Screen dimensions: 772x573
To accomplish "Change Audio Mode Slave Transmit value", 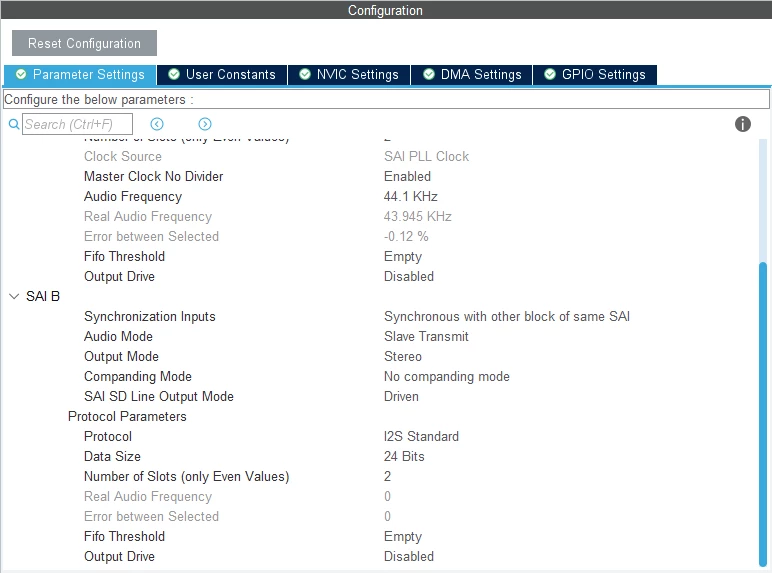I will click(426, 337).
